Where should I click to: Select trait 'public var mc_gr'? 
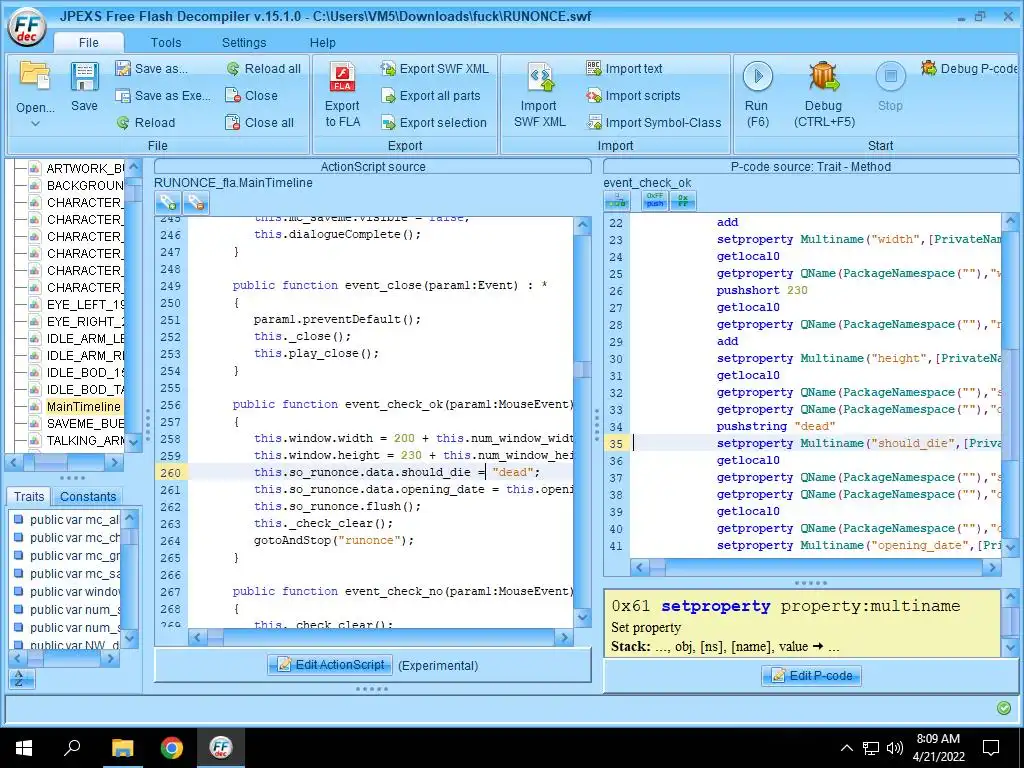tap(67, 556)
